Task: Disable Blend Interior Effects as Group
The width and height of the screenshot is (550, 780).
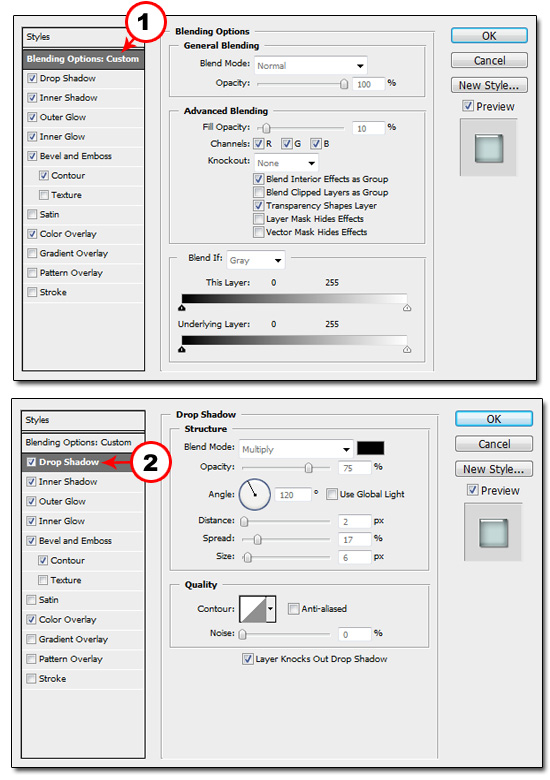Action: click(259, 179)
